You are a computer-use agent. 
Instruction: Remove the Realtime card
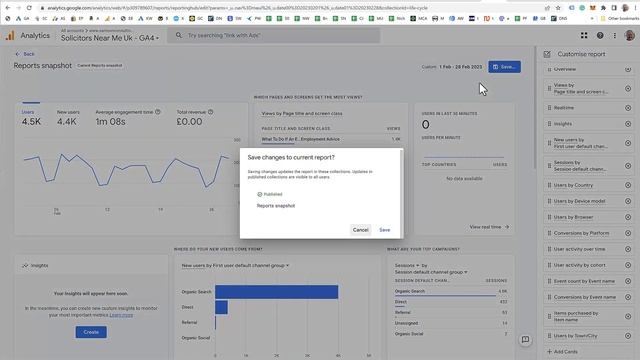(x=628, y=108)
